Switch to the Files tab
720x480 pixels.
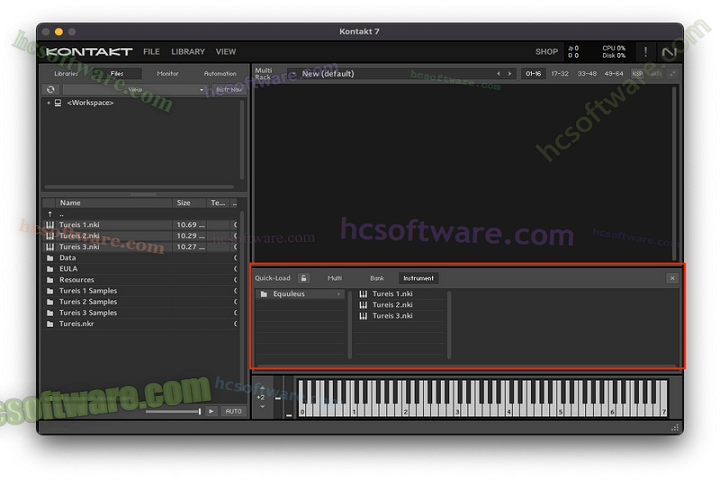click(117, 73)
